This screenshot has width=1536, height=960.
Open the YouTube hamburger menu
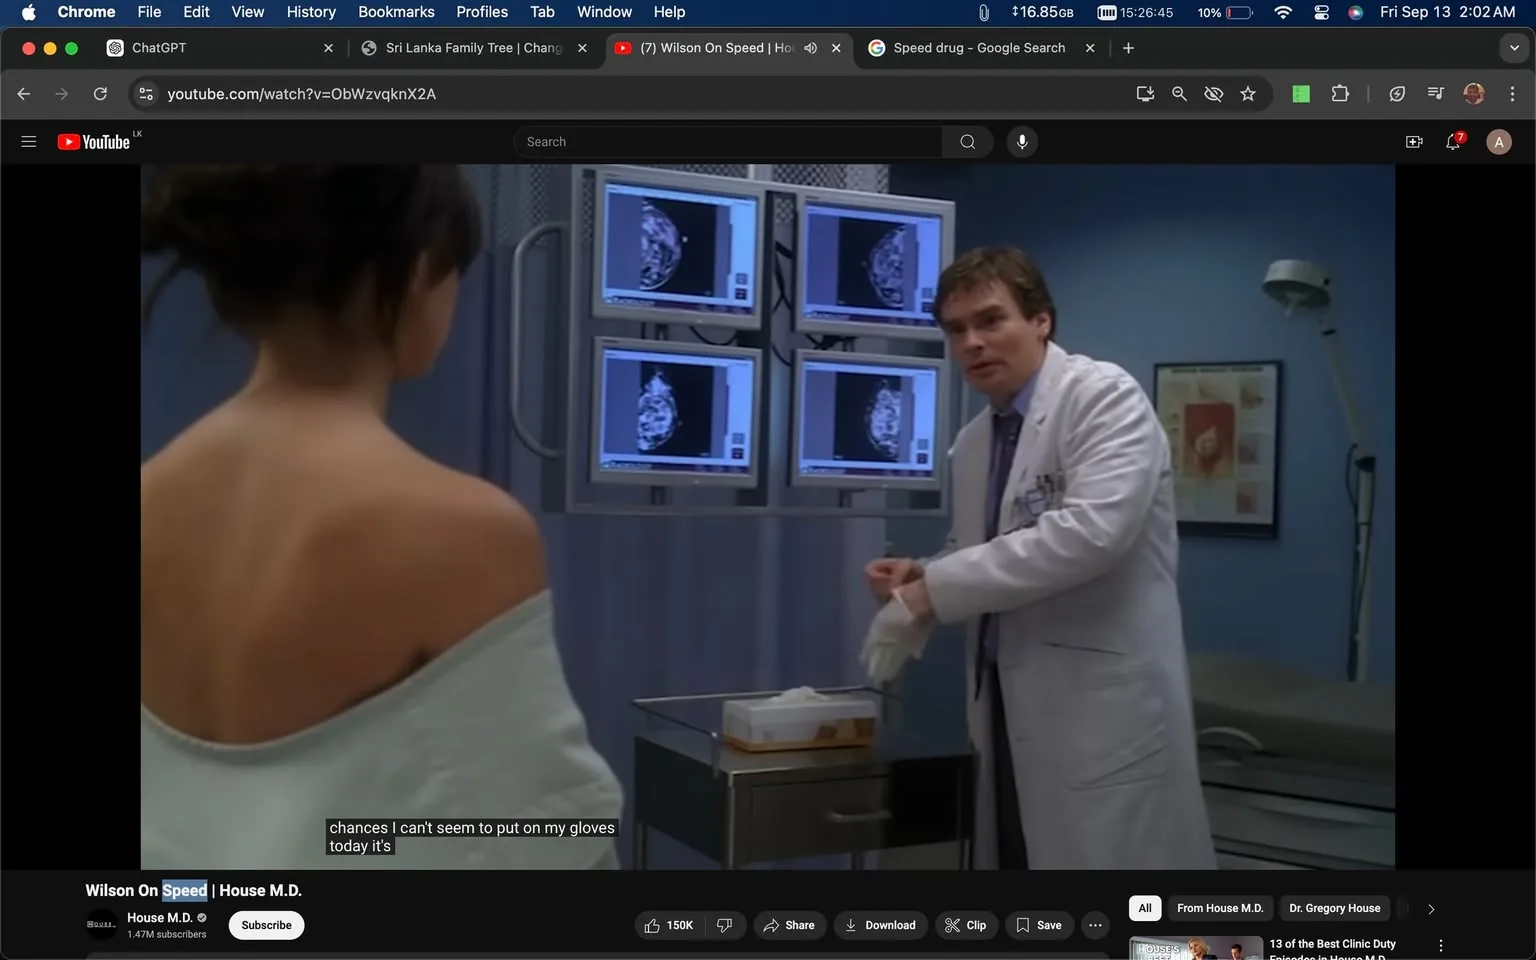coord(28,141)
